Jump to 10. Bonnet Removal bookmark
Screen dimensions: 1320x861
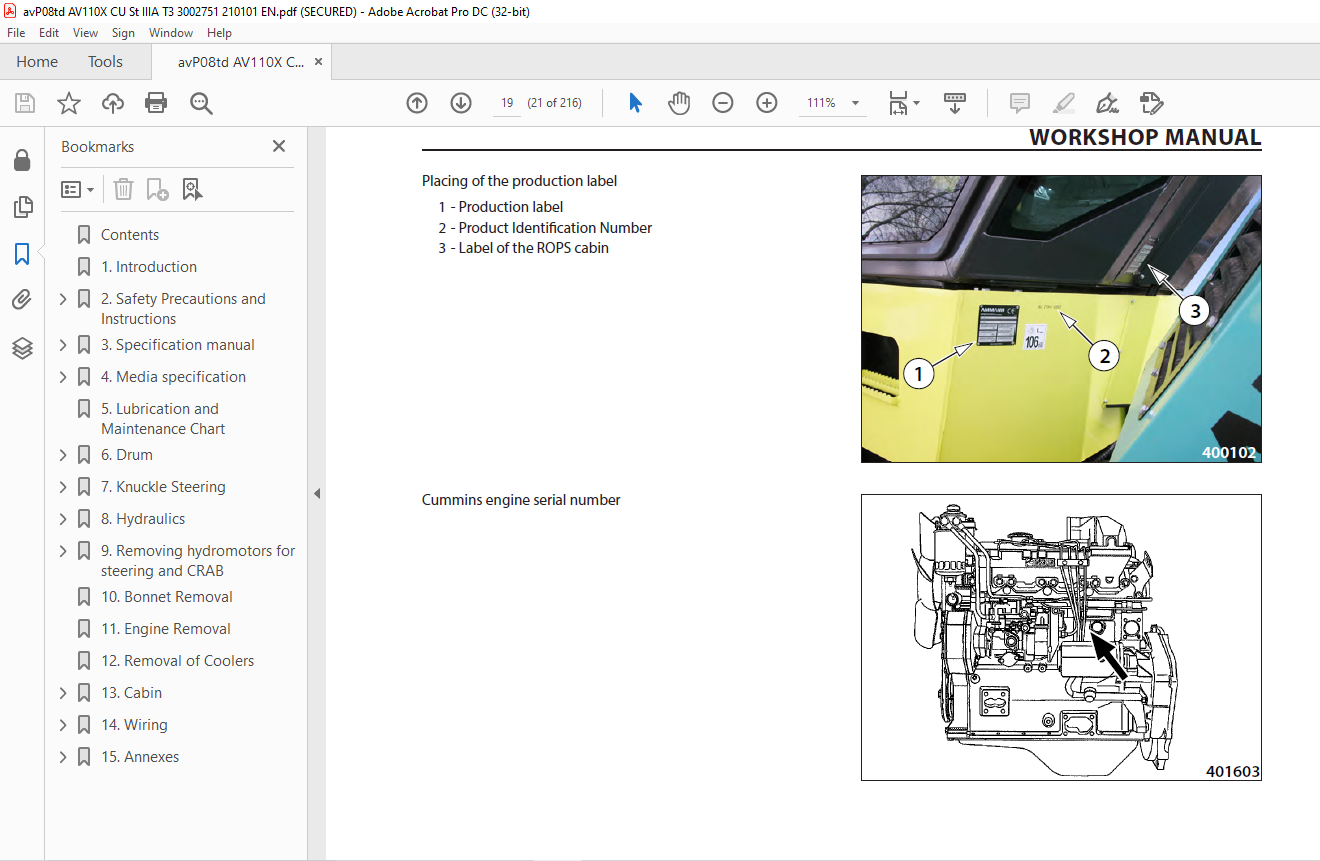167,597
